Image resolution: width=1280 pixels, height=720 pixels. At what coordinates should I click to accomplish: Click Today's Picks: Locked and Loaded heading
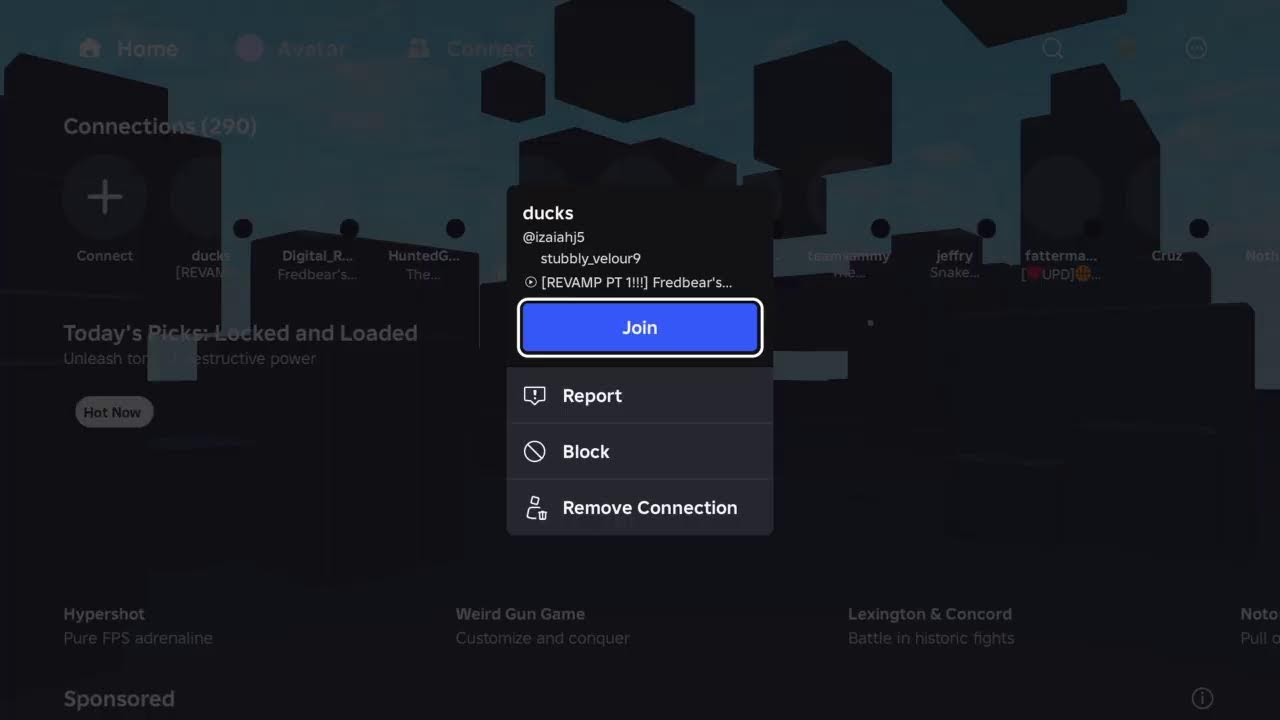click(x=240, y=333)
